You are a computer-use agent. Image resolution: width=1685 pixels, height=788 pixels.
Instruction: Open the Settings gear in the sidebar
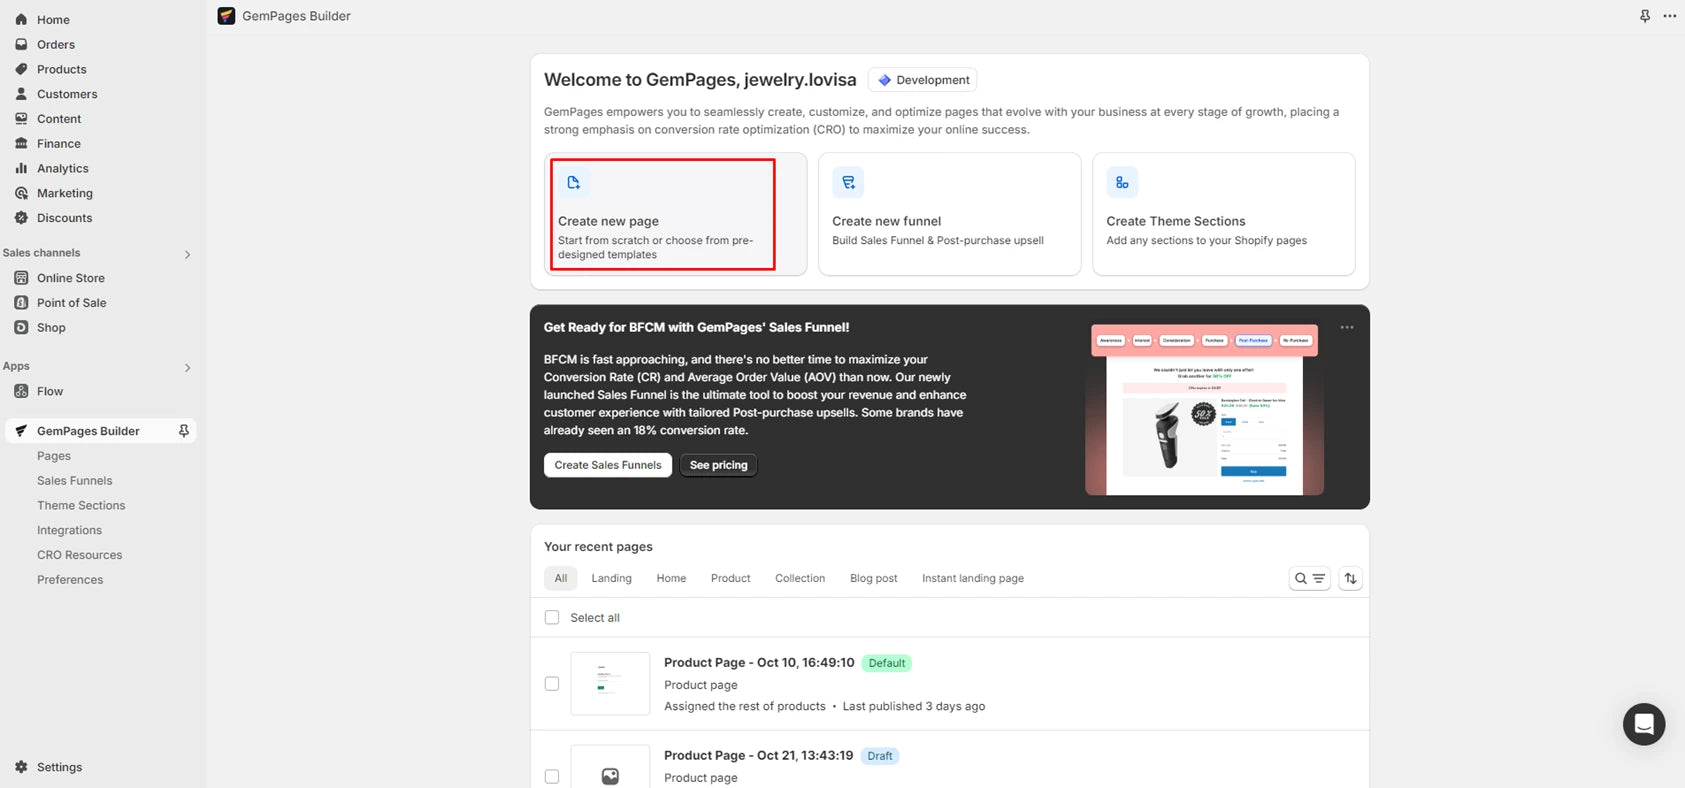click(x=21, y=767)
